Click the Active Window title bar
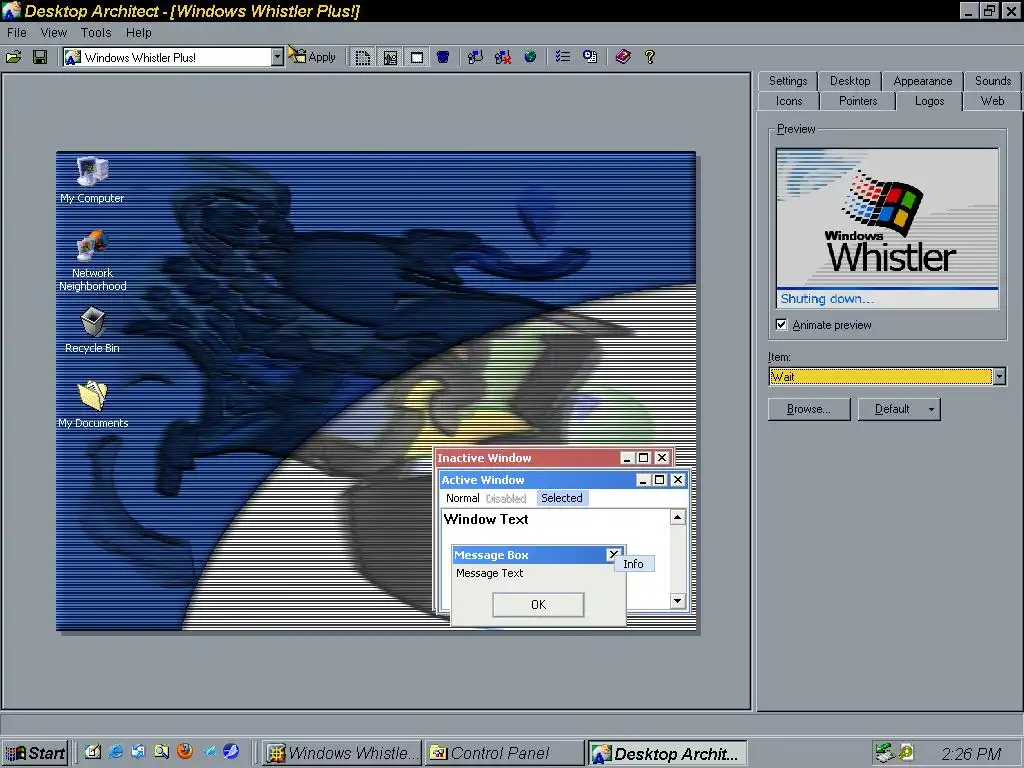This screenshot has width=1024, height=768. (x=563, y=480)
